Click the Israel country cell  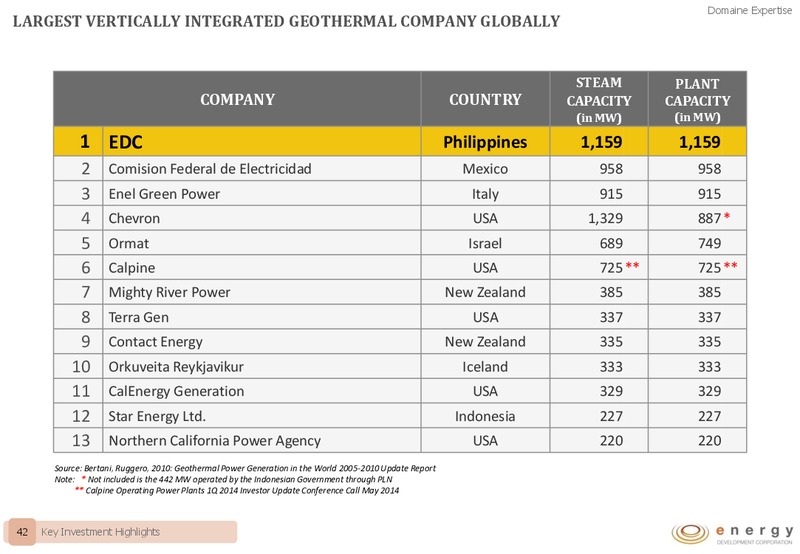(485, 243)
